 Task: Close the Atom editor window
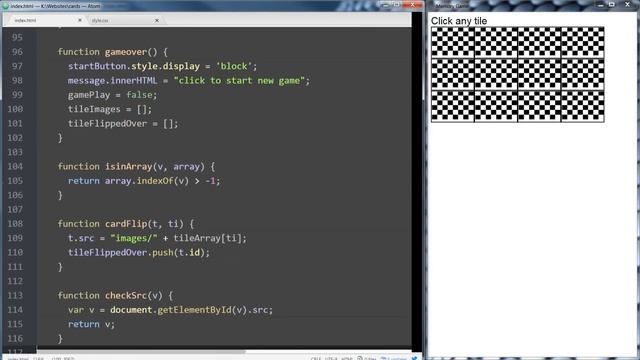click(413, 5)
